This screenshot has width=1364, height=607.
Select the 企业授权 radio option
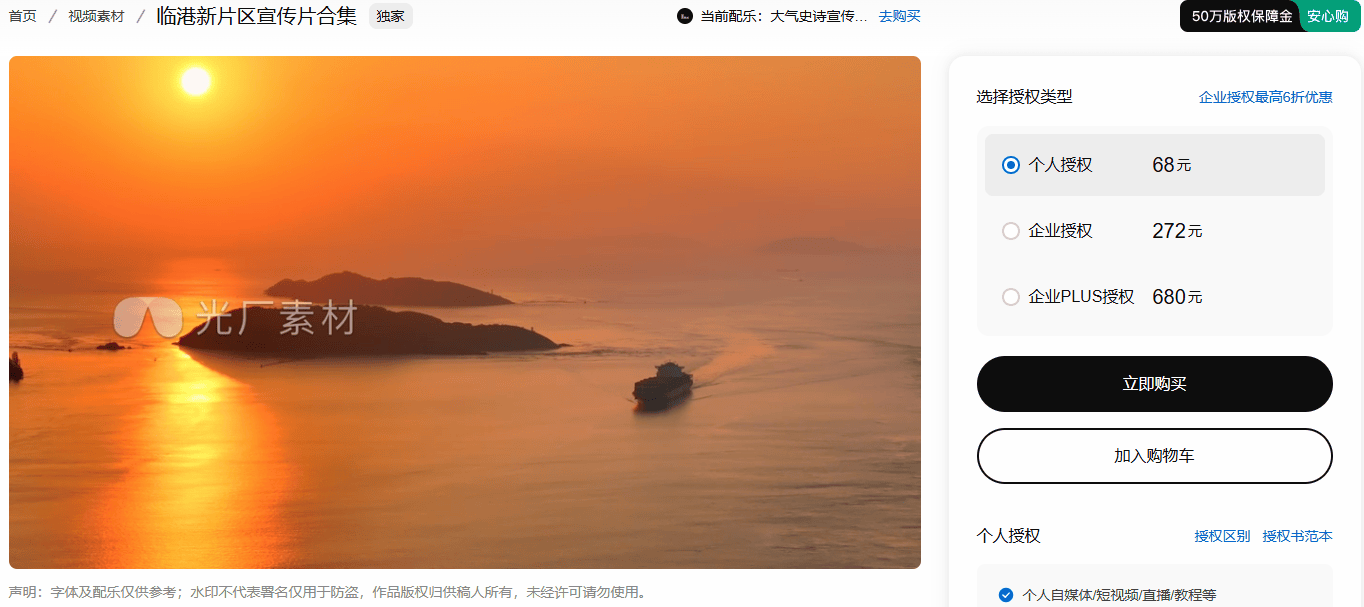coord(1011,231)
